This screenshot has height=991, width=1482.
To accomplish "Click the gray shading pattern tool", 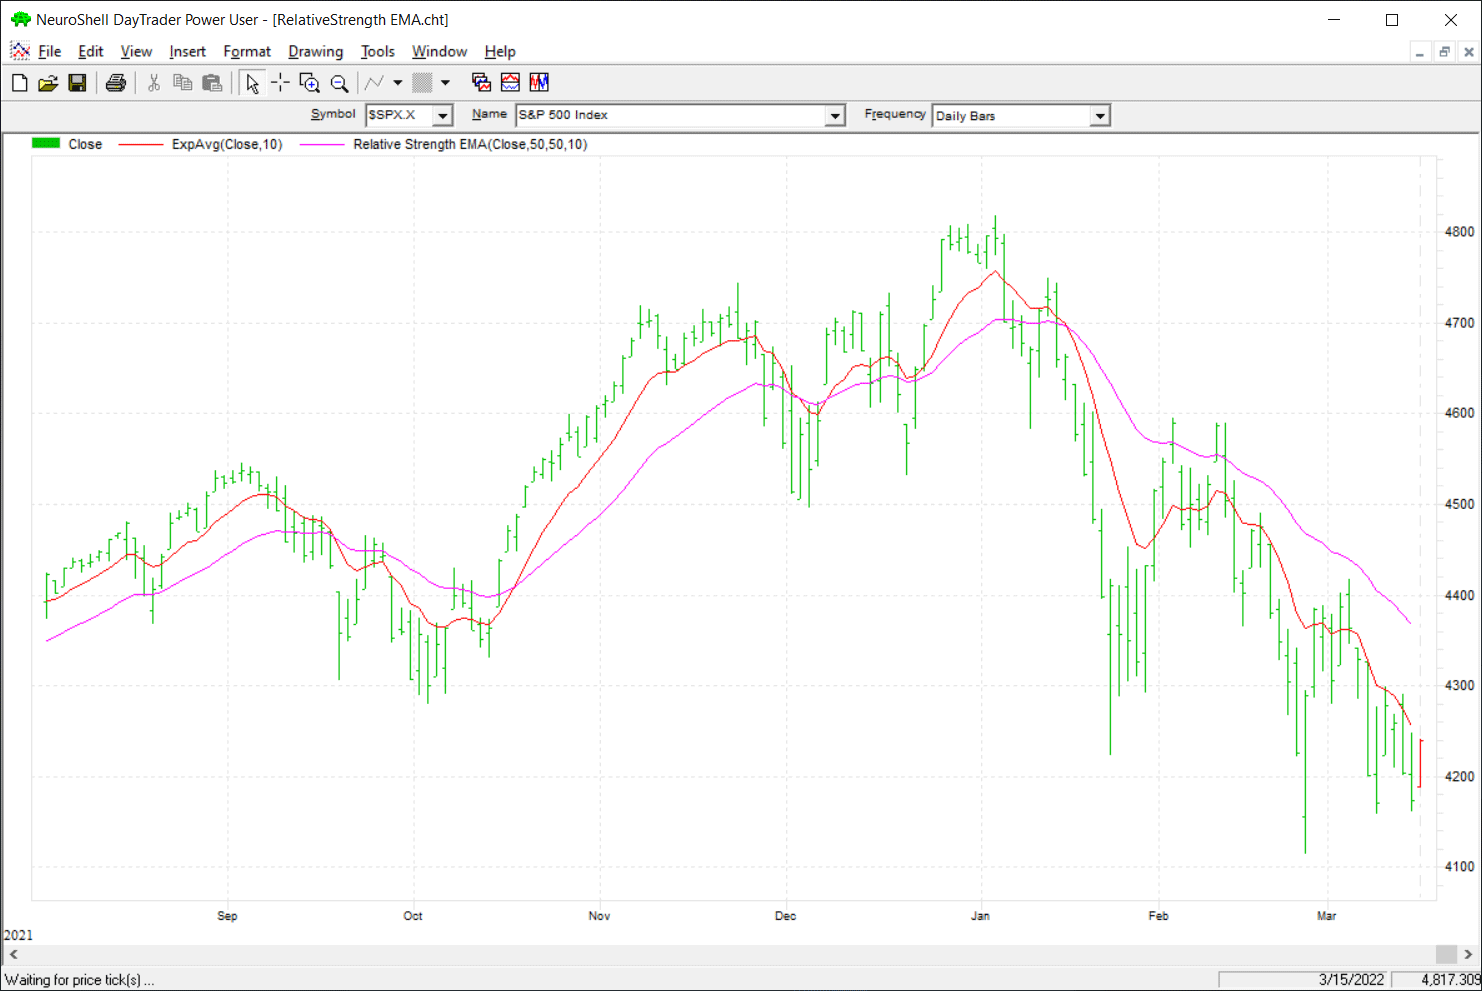I will click(423, 83).
